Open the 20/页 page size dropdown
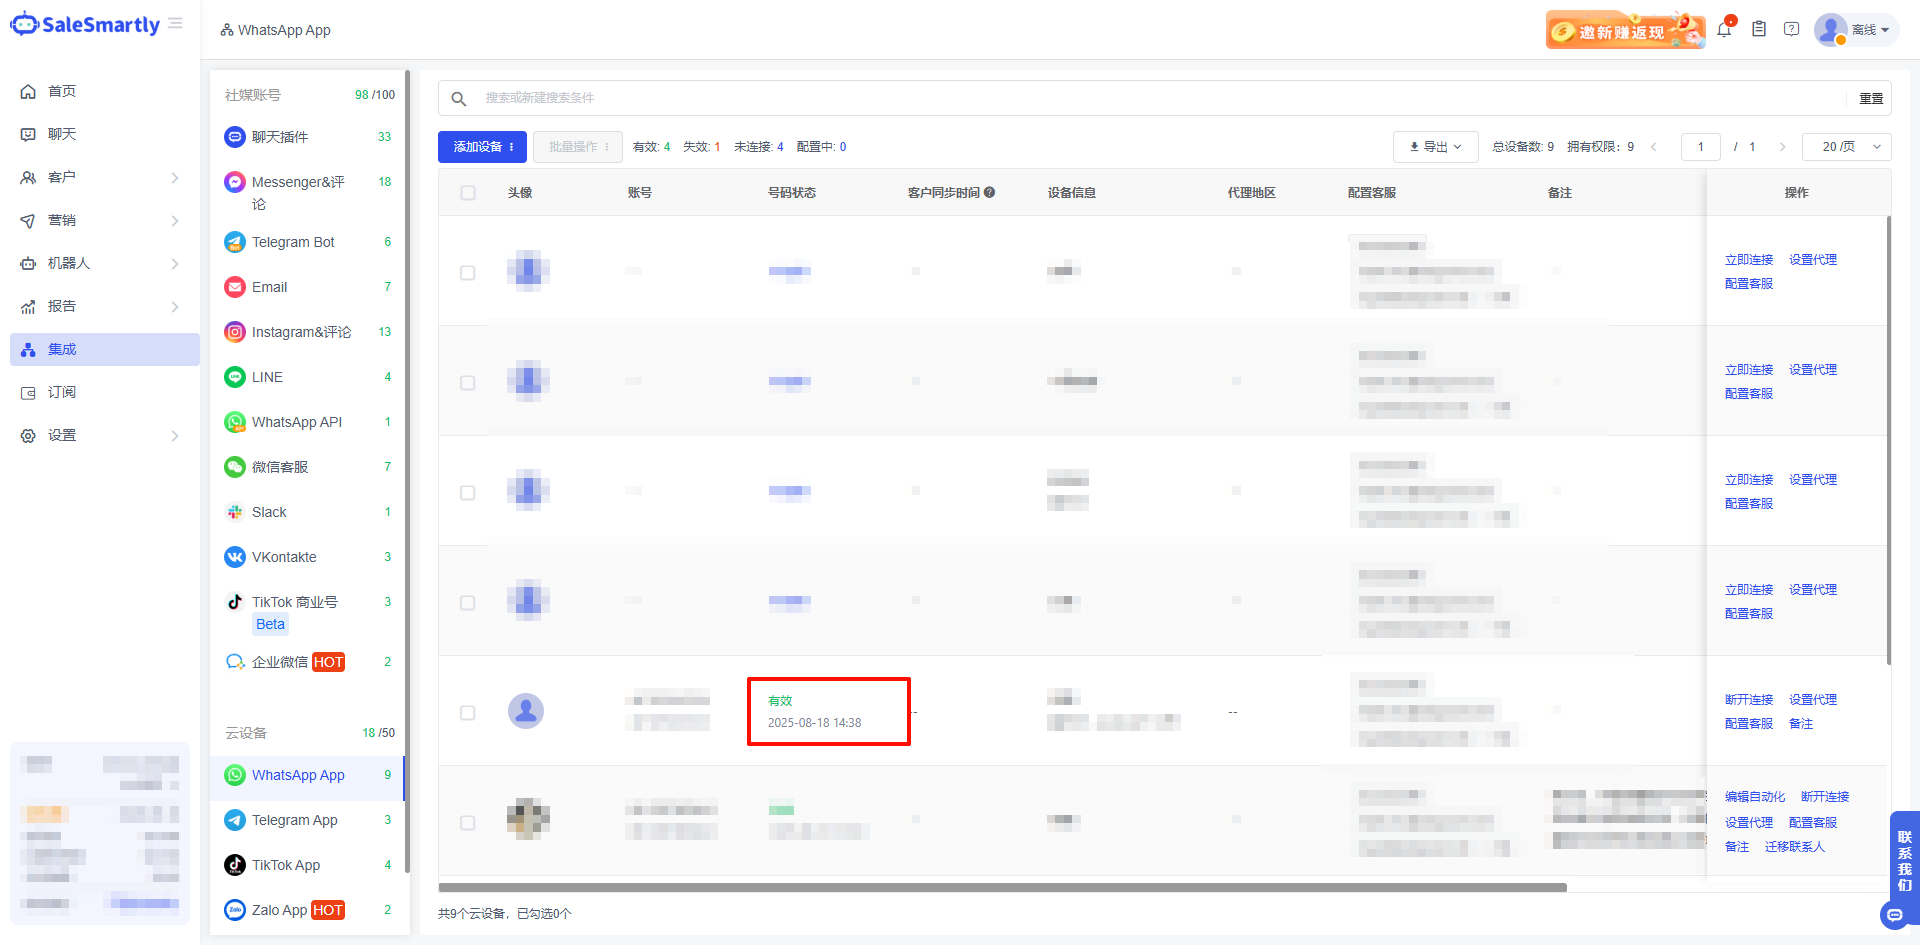The width and height of the screenshot is (1920, 945). click(1846, 147)
